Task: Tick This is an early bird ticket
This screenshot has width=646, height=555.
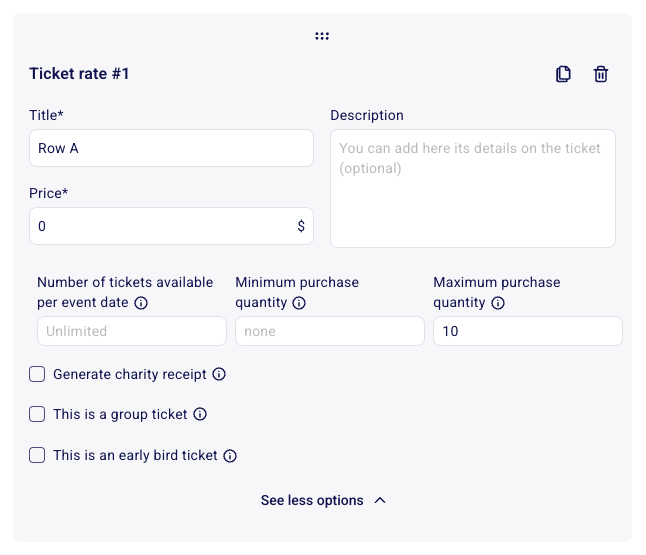Action: 37,455
